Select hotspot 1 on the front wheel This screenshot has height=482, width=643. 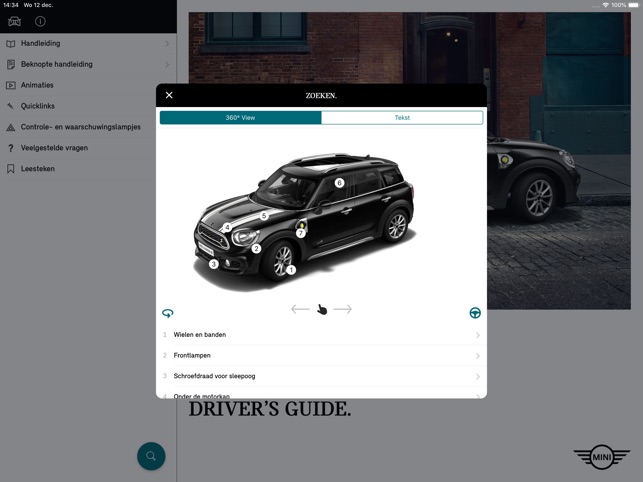click(291, 270)
